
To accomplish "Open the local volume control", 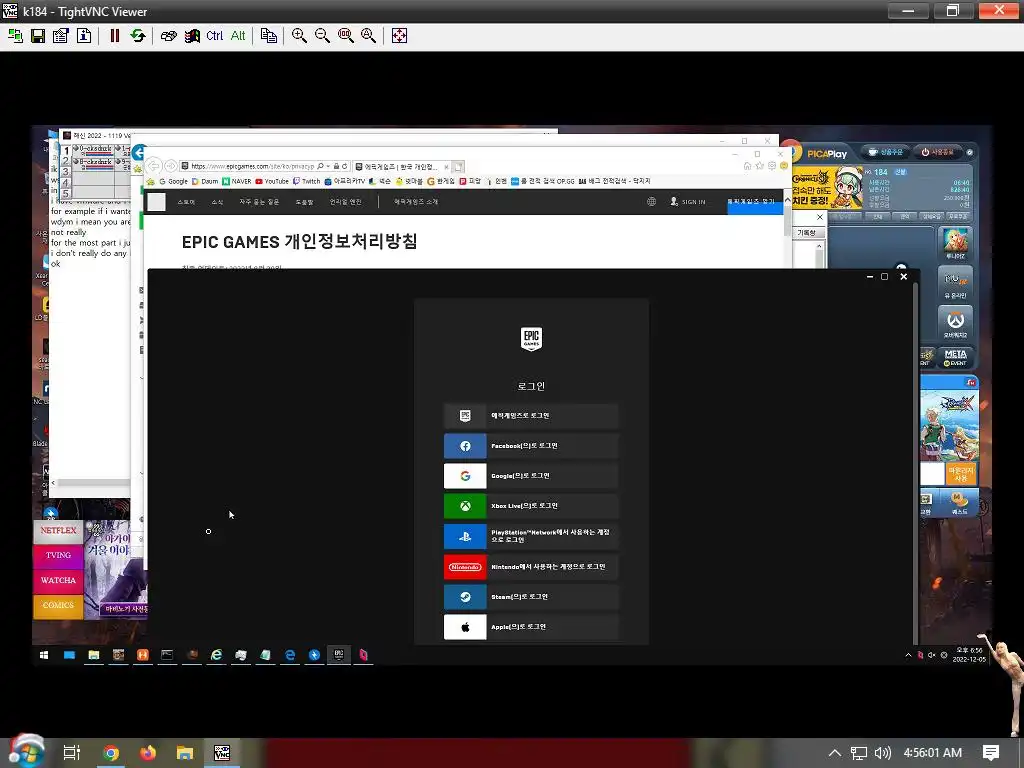I will point(882,753).
